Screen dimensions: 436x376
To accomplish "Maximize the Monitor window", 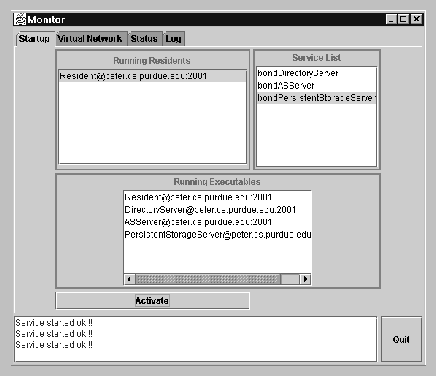I will click(403, 19).
